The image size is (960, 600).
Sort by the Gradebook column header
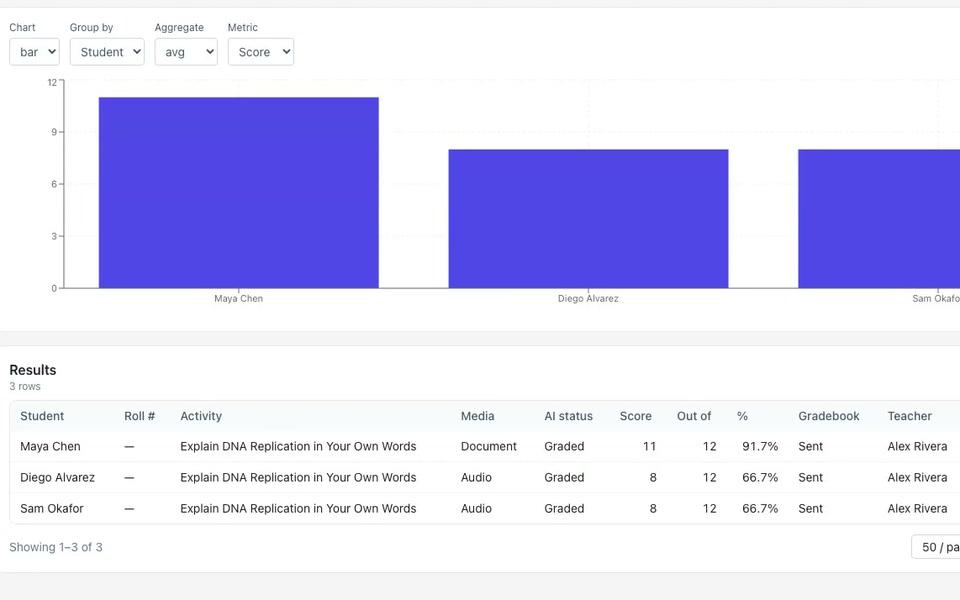[x=828, y=416]
